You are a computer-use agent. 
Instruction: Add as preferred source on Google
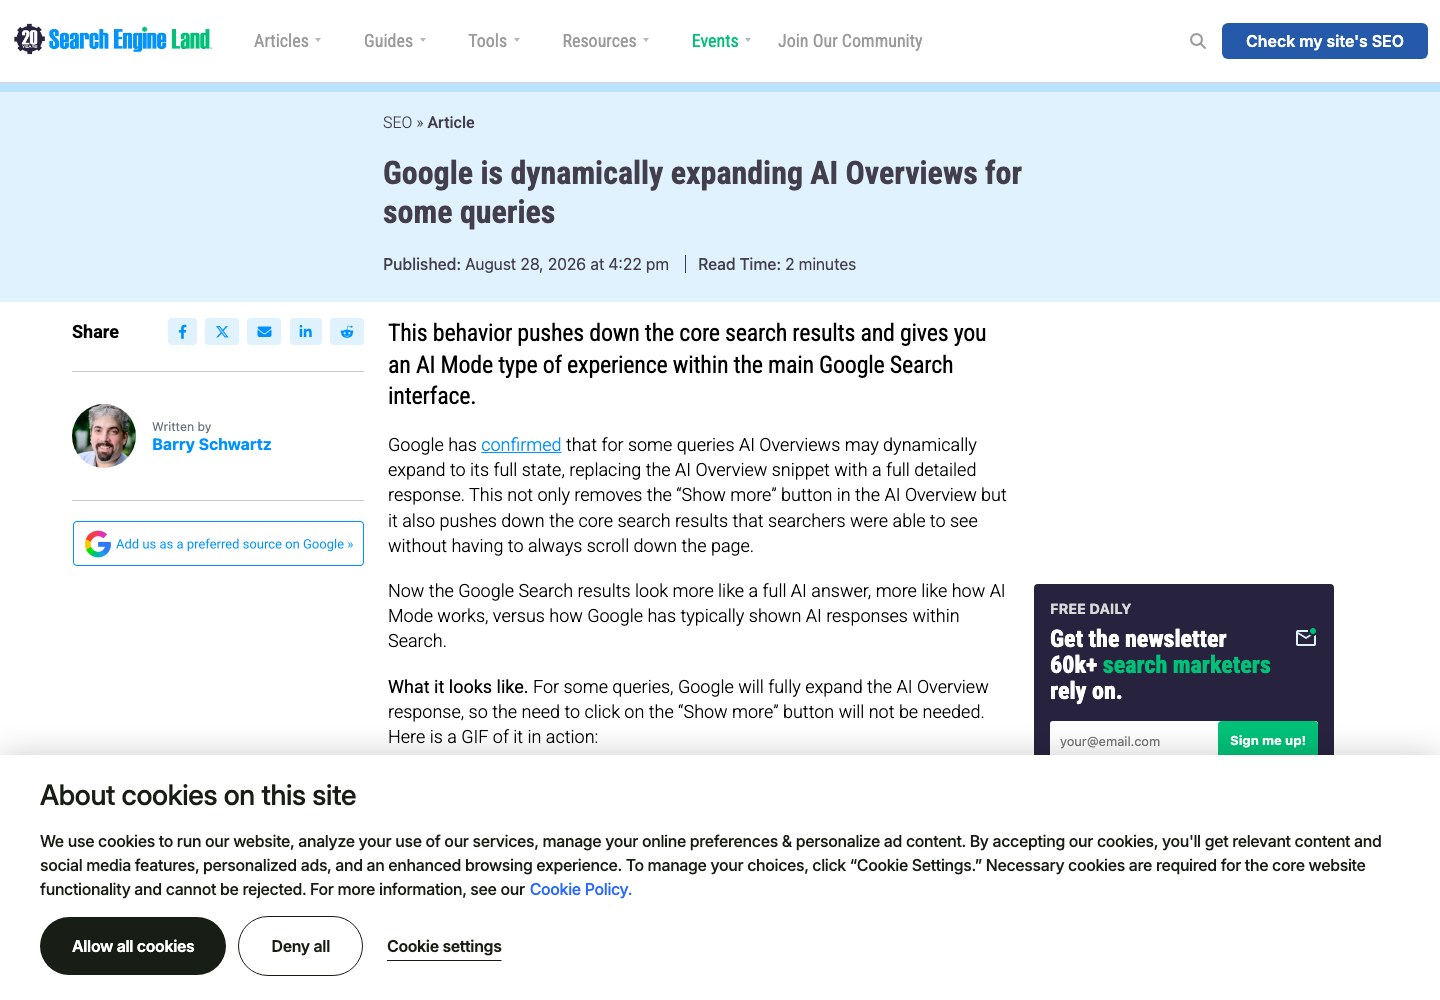218,543
